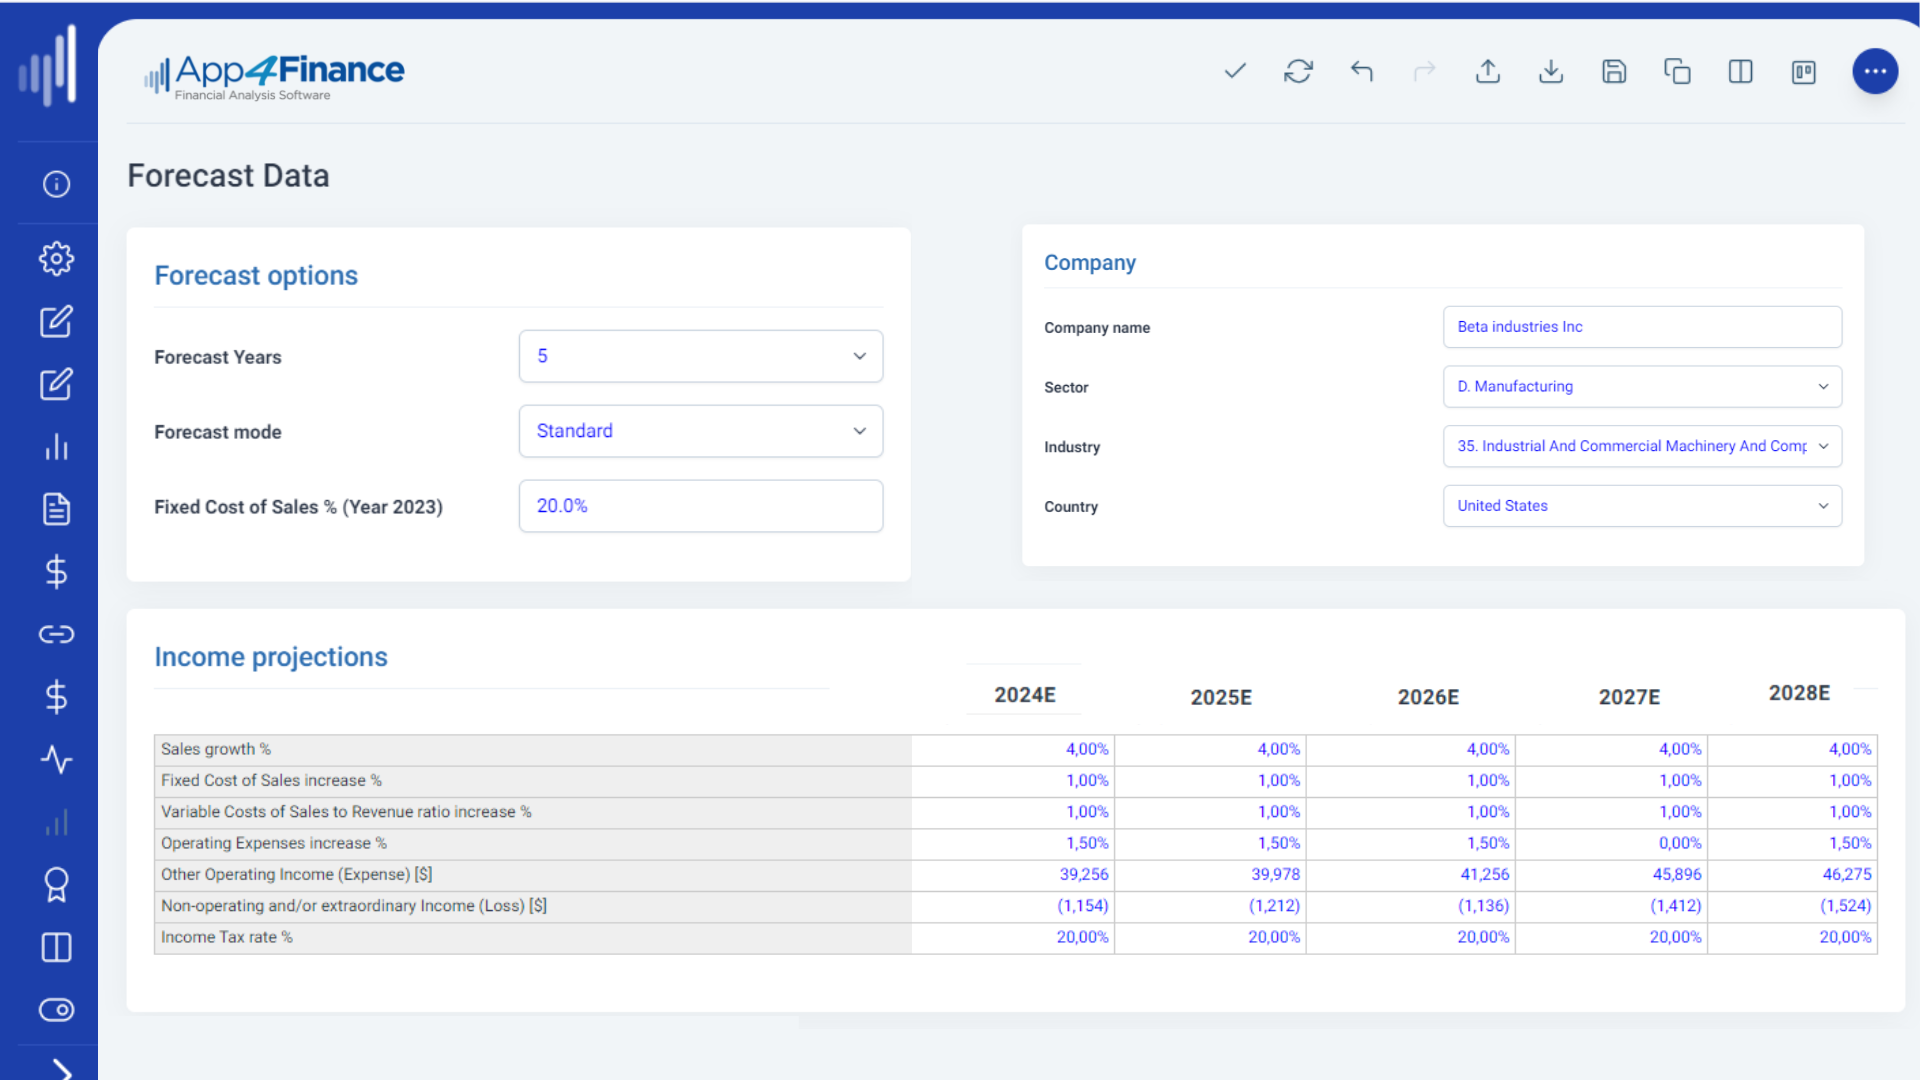
Task: Undo the last change via toolbar icon
Action: point(1361,71)
